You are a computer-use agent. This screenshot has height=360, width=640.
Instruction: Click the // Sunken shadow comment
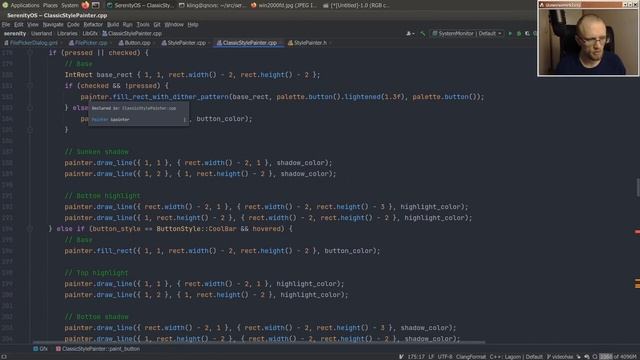point(96,152)
